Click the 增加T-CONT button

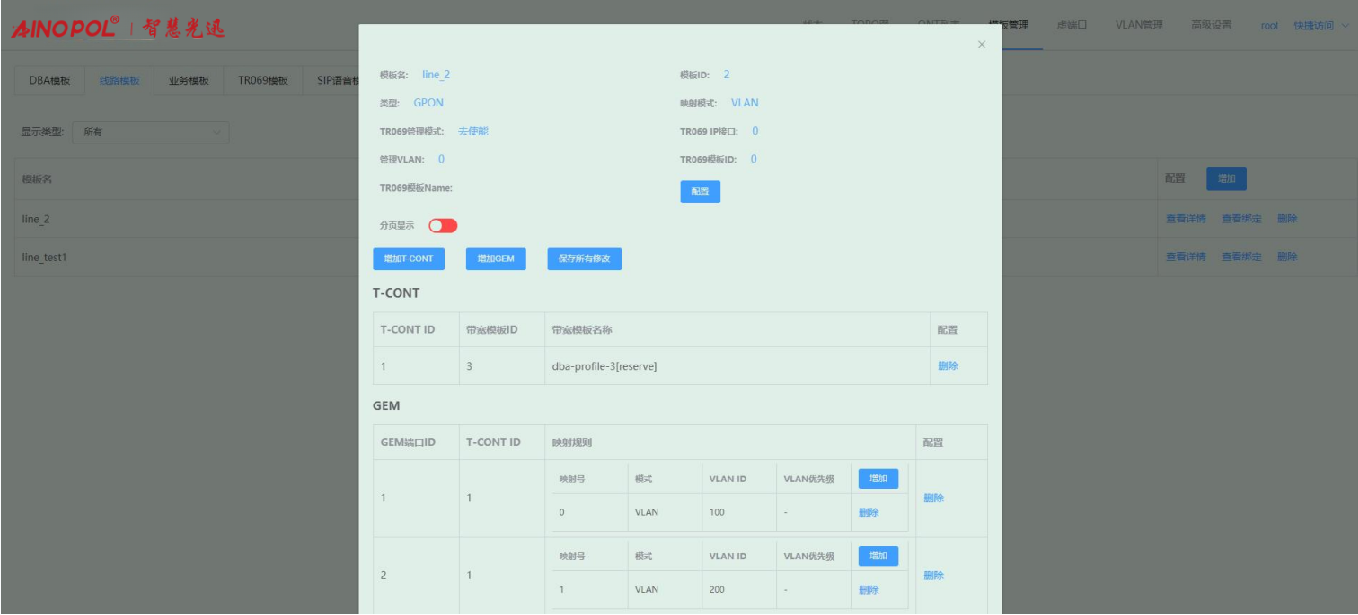point(410,259)
